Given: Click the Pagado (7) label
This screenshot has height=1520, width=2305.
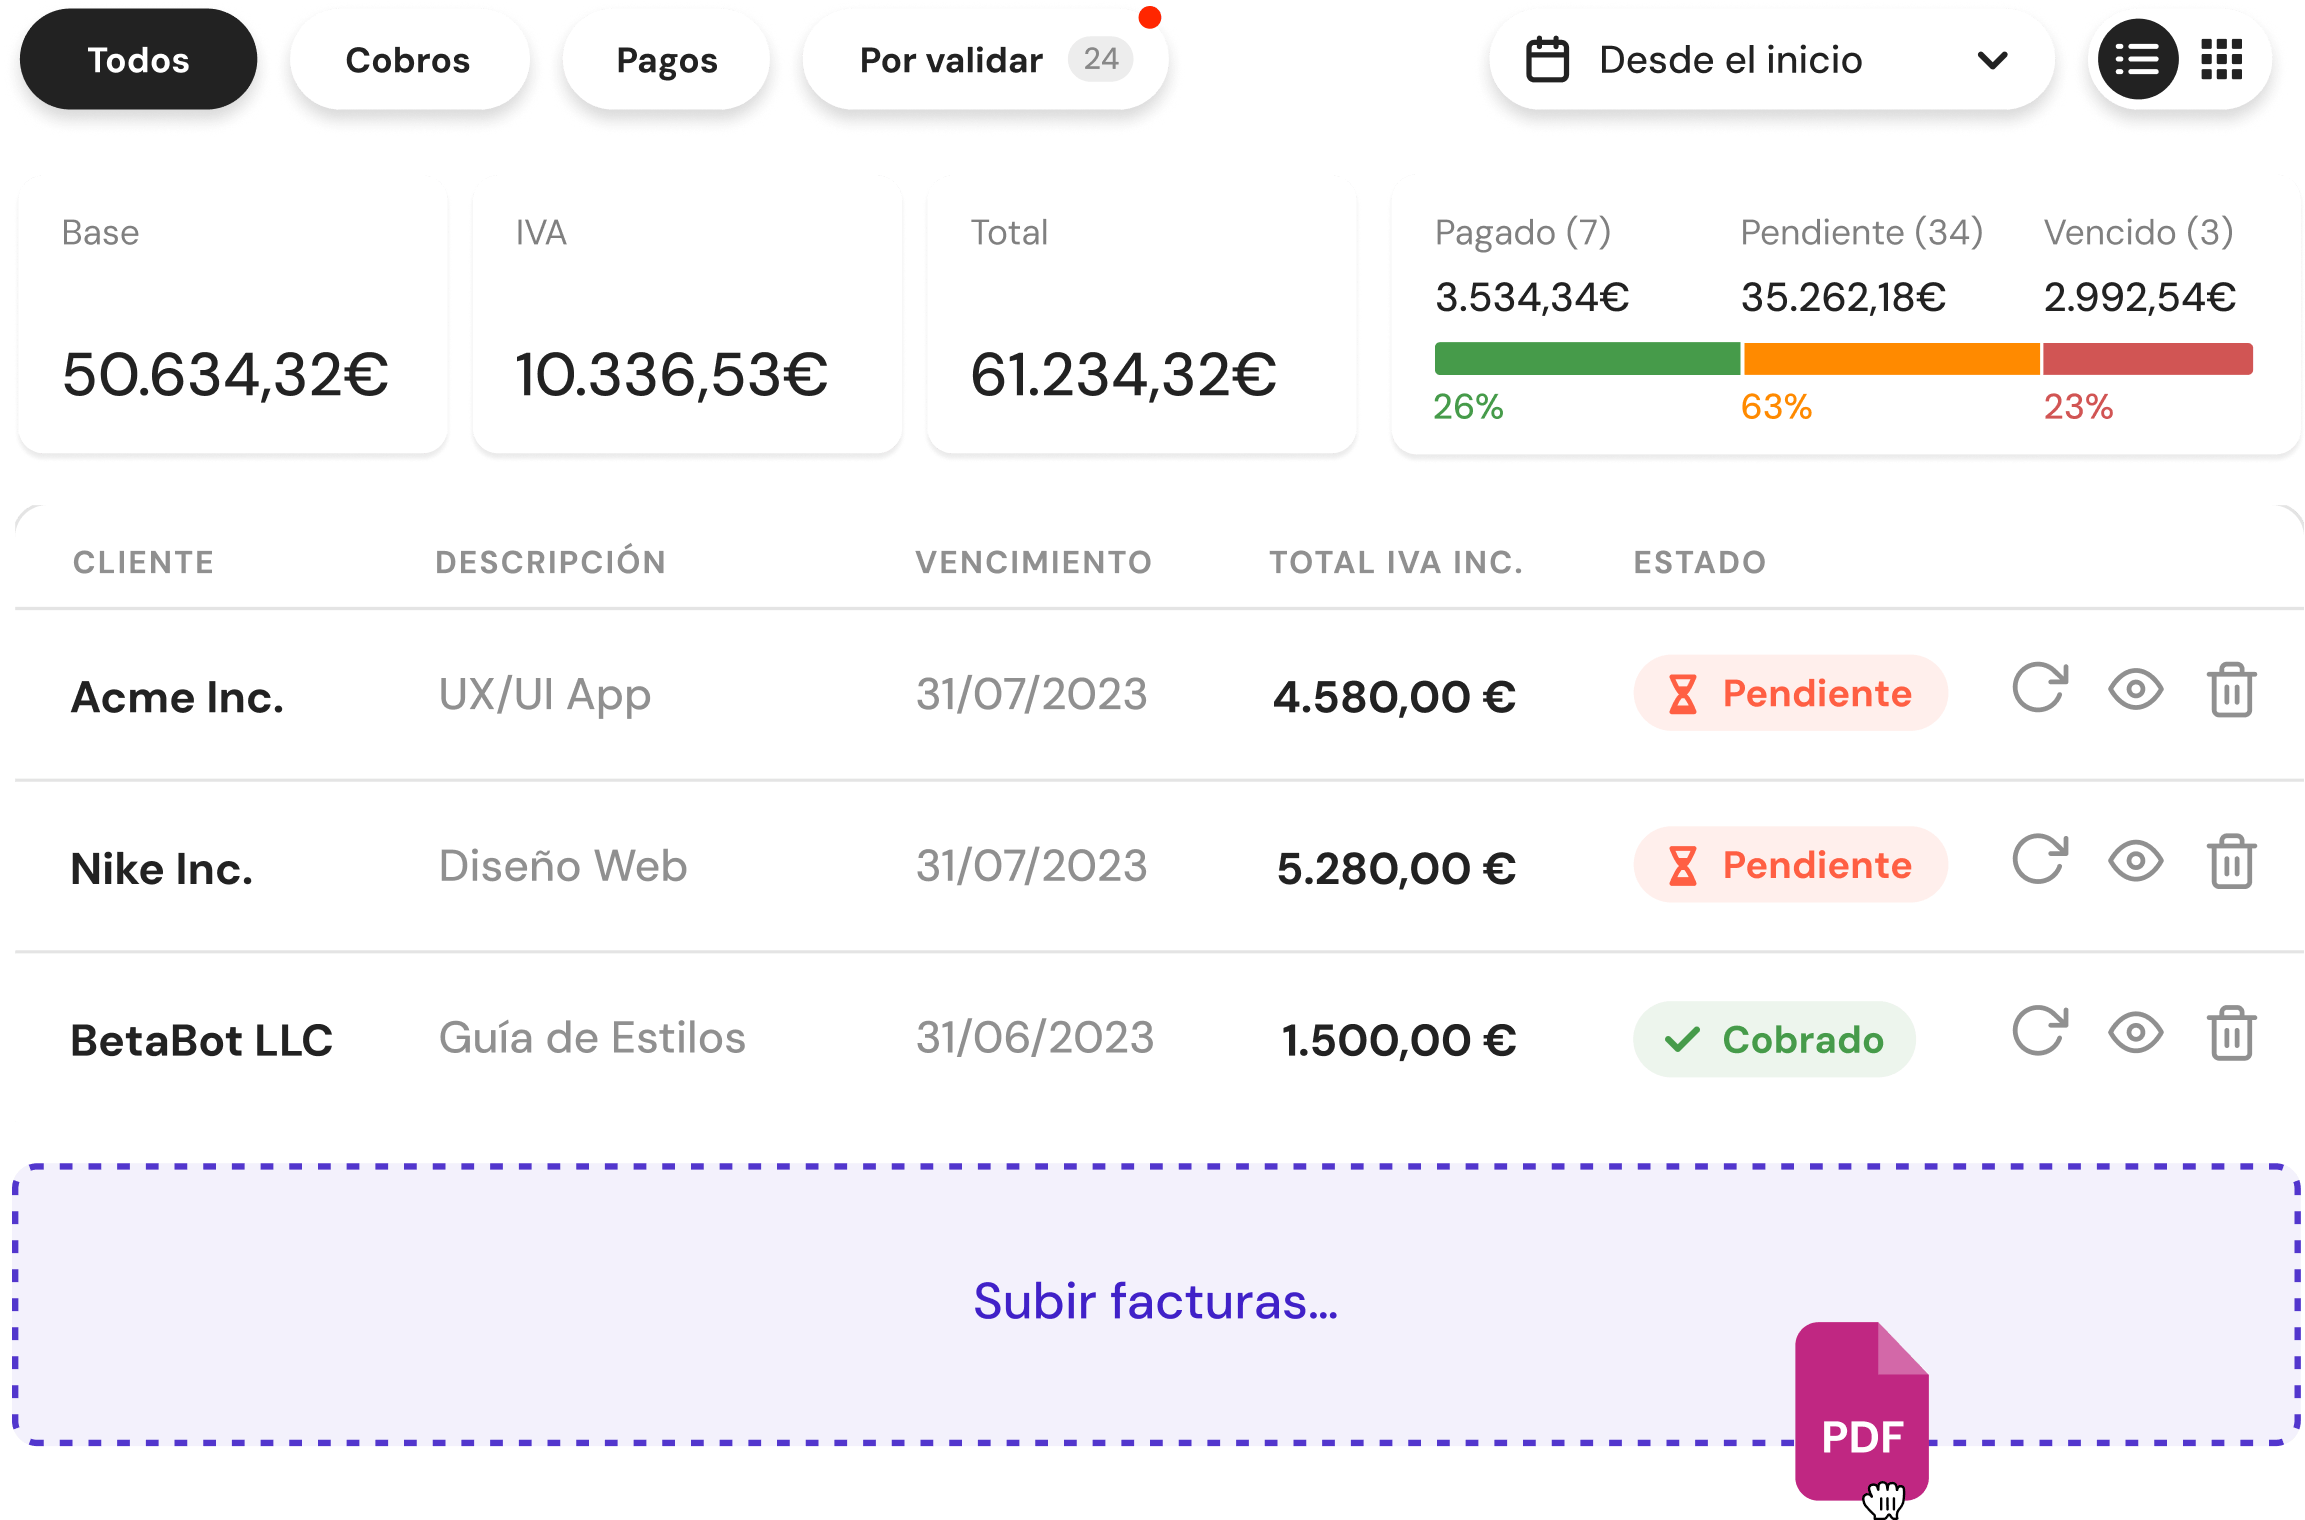Looking at the screenshot, I should (x=1523, y=232).
